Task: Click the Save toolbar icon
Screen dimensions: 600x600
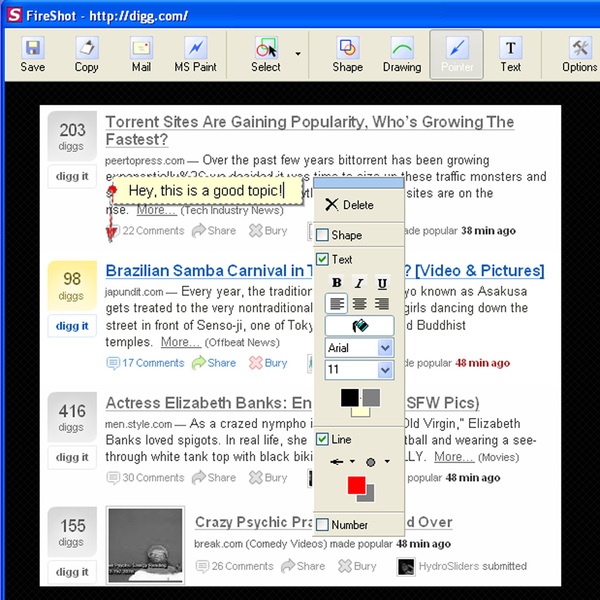Action: click(x=33, y=55)
